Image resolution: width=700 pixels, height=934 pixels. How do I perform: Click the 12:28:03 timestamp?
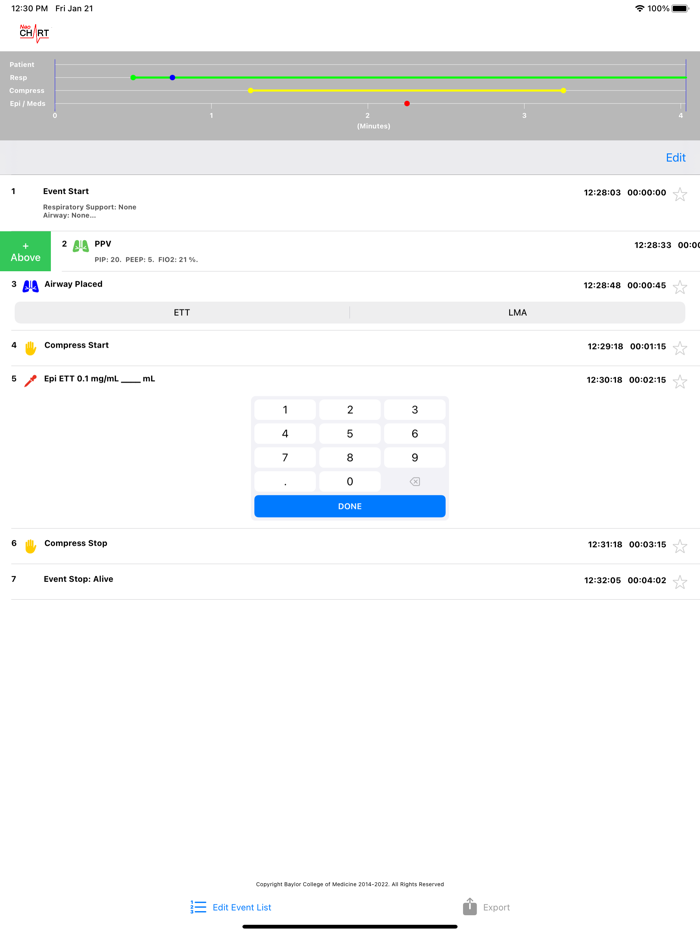602,192
